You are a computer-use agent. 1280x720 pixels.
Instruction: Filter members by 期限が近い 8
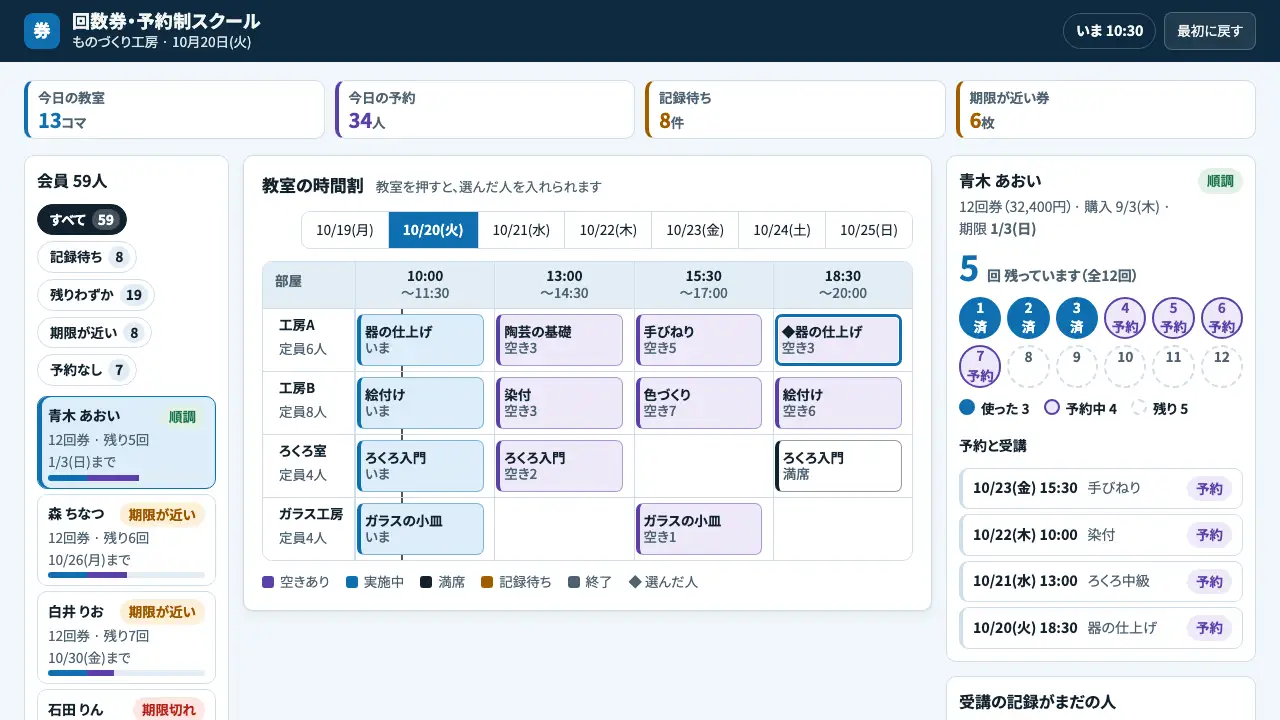pos(94,333)
